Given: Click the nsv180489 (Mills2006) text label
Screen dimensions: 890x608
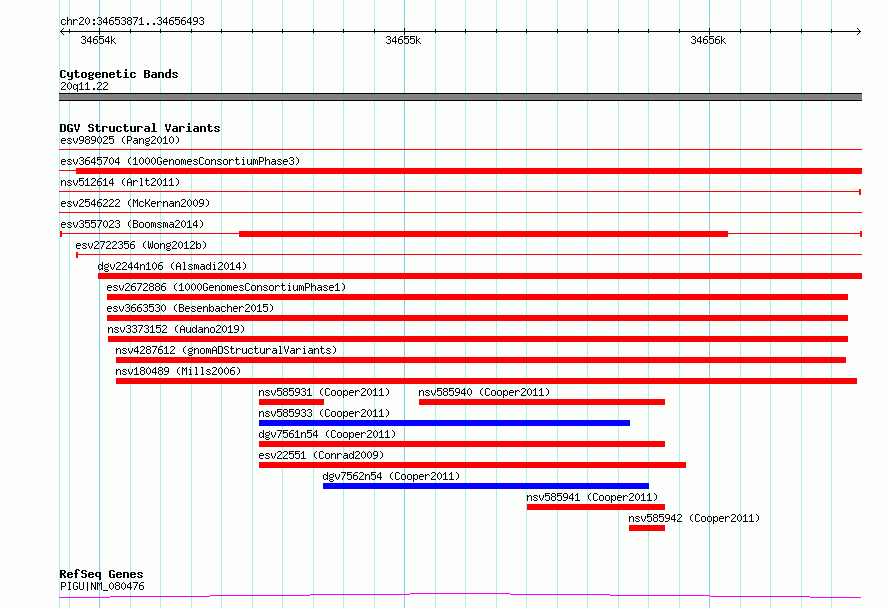Looking at the screenshot, I should tap(178, 371).
